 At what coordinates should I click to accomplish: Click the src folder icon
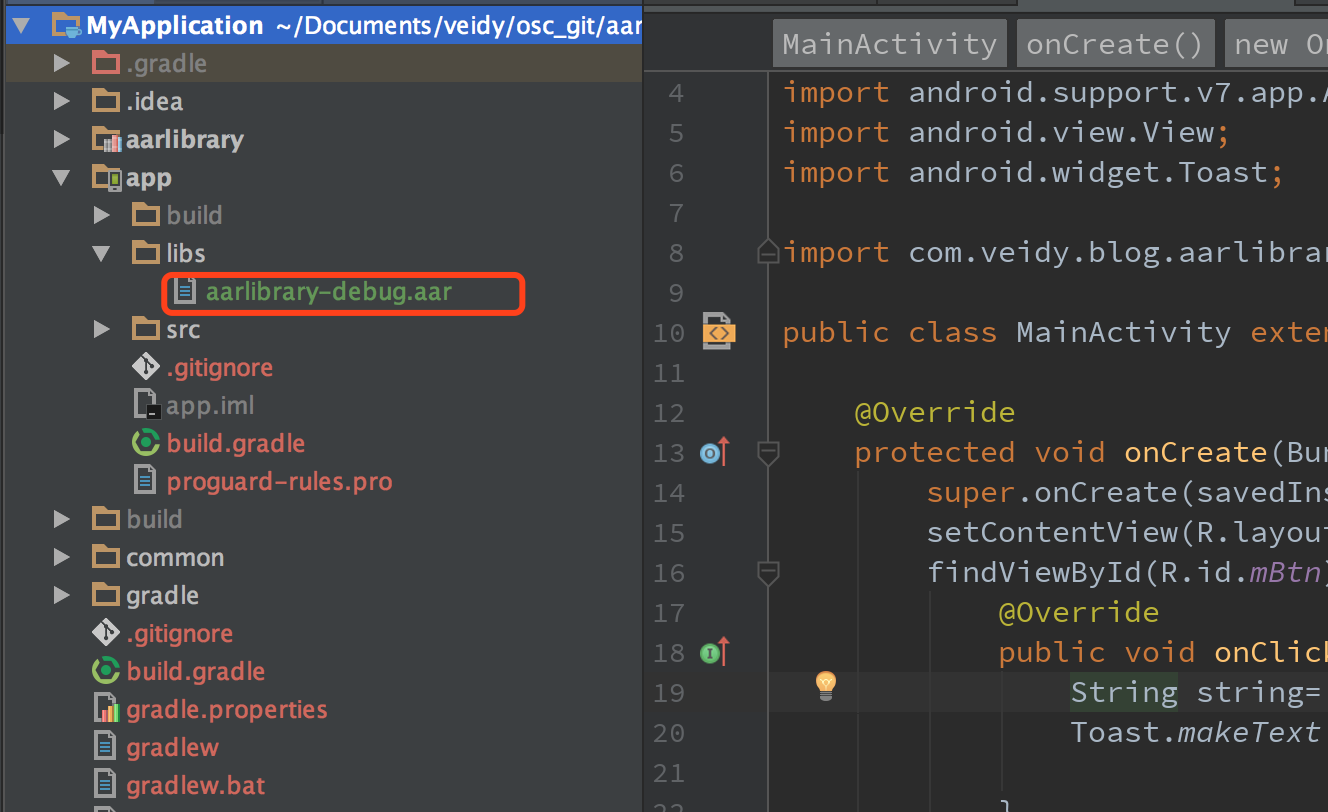click(146, 330)
